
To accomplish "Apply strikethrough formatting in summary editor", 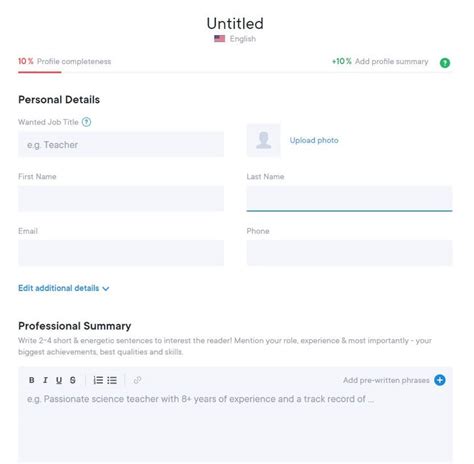I will coord(73,380).
